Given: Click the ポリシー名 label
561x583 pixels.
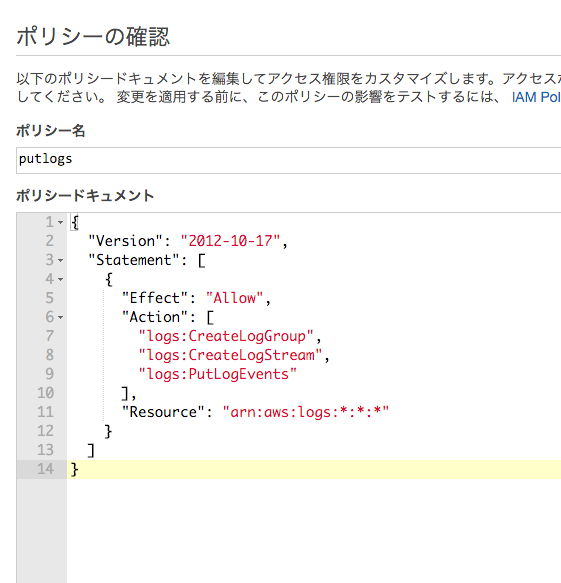Looking at the screenshot, I should pyautogui.click(x=51, y=131).
